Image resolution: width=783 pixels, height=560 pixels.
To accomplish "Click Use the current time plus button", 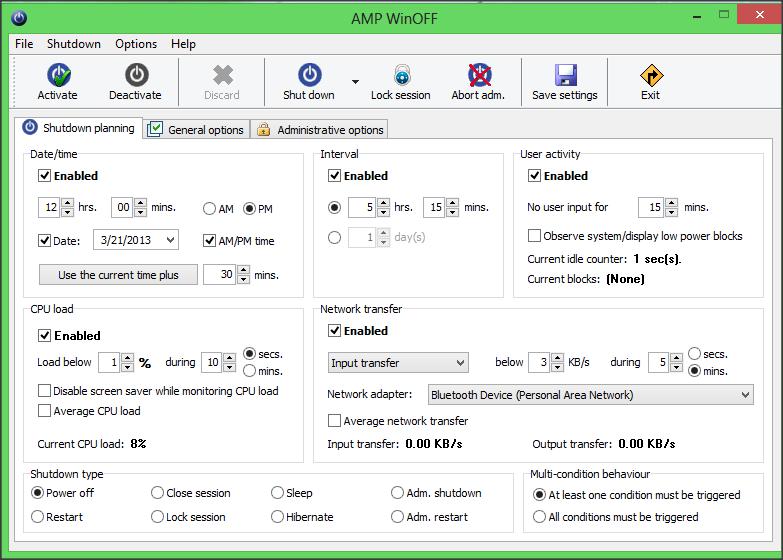I will click(118, 275).
